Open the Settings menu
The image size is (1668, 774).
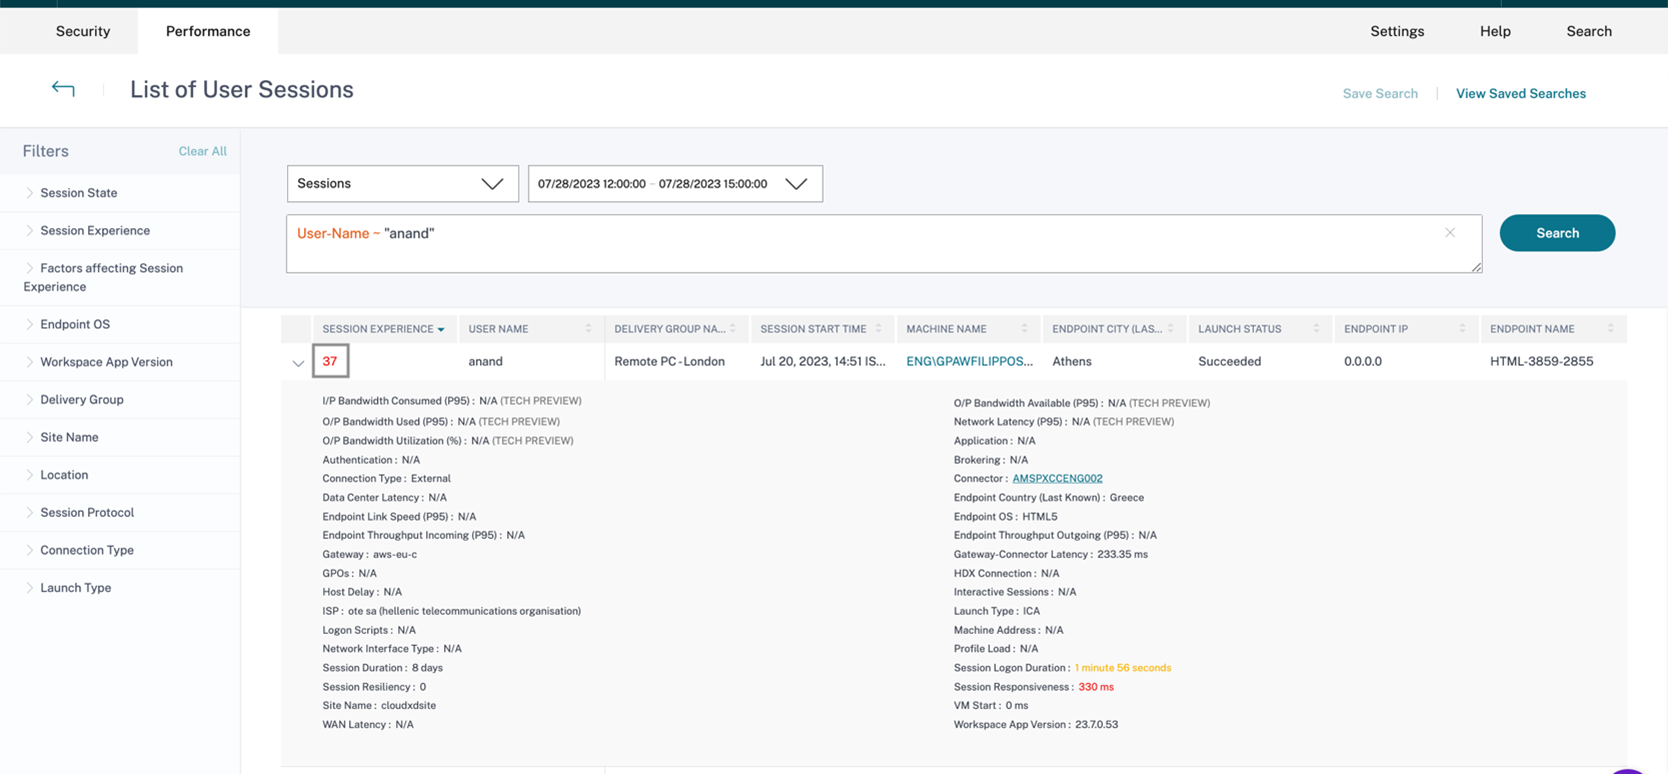pyautogui.click(x=1396, y=31)
